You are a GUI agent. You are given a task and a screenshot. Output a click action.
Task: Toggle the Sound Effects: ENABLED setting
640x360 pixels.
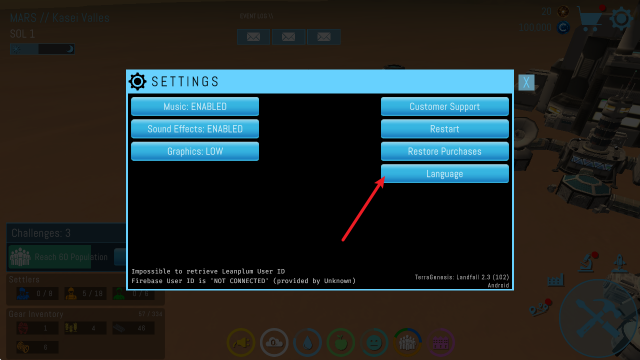(x=195, y=129)
